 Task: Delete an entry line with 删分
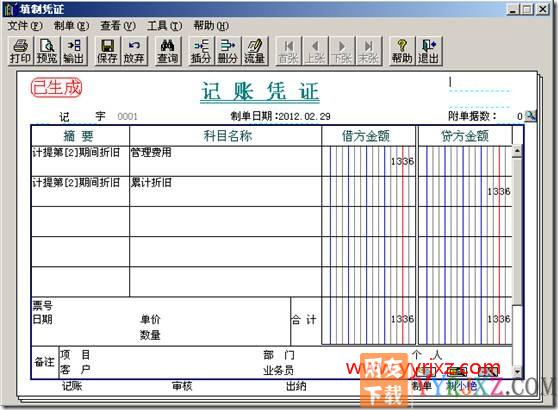pyautogui.click(x=227, y=51)
